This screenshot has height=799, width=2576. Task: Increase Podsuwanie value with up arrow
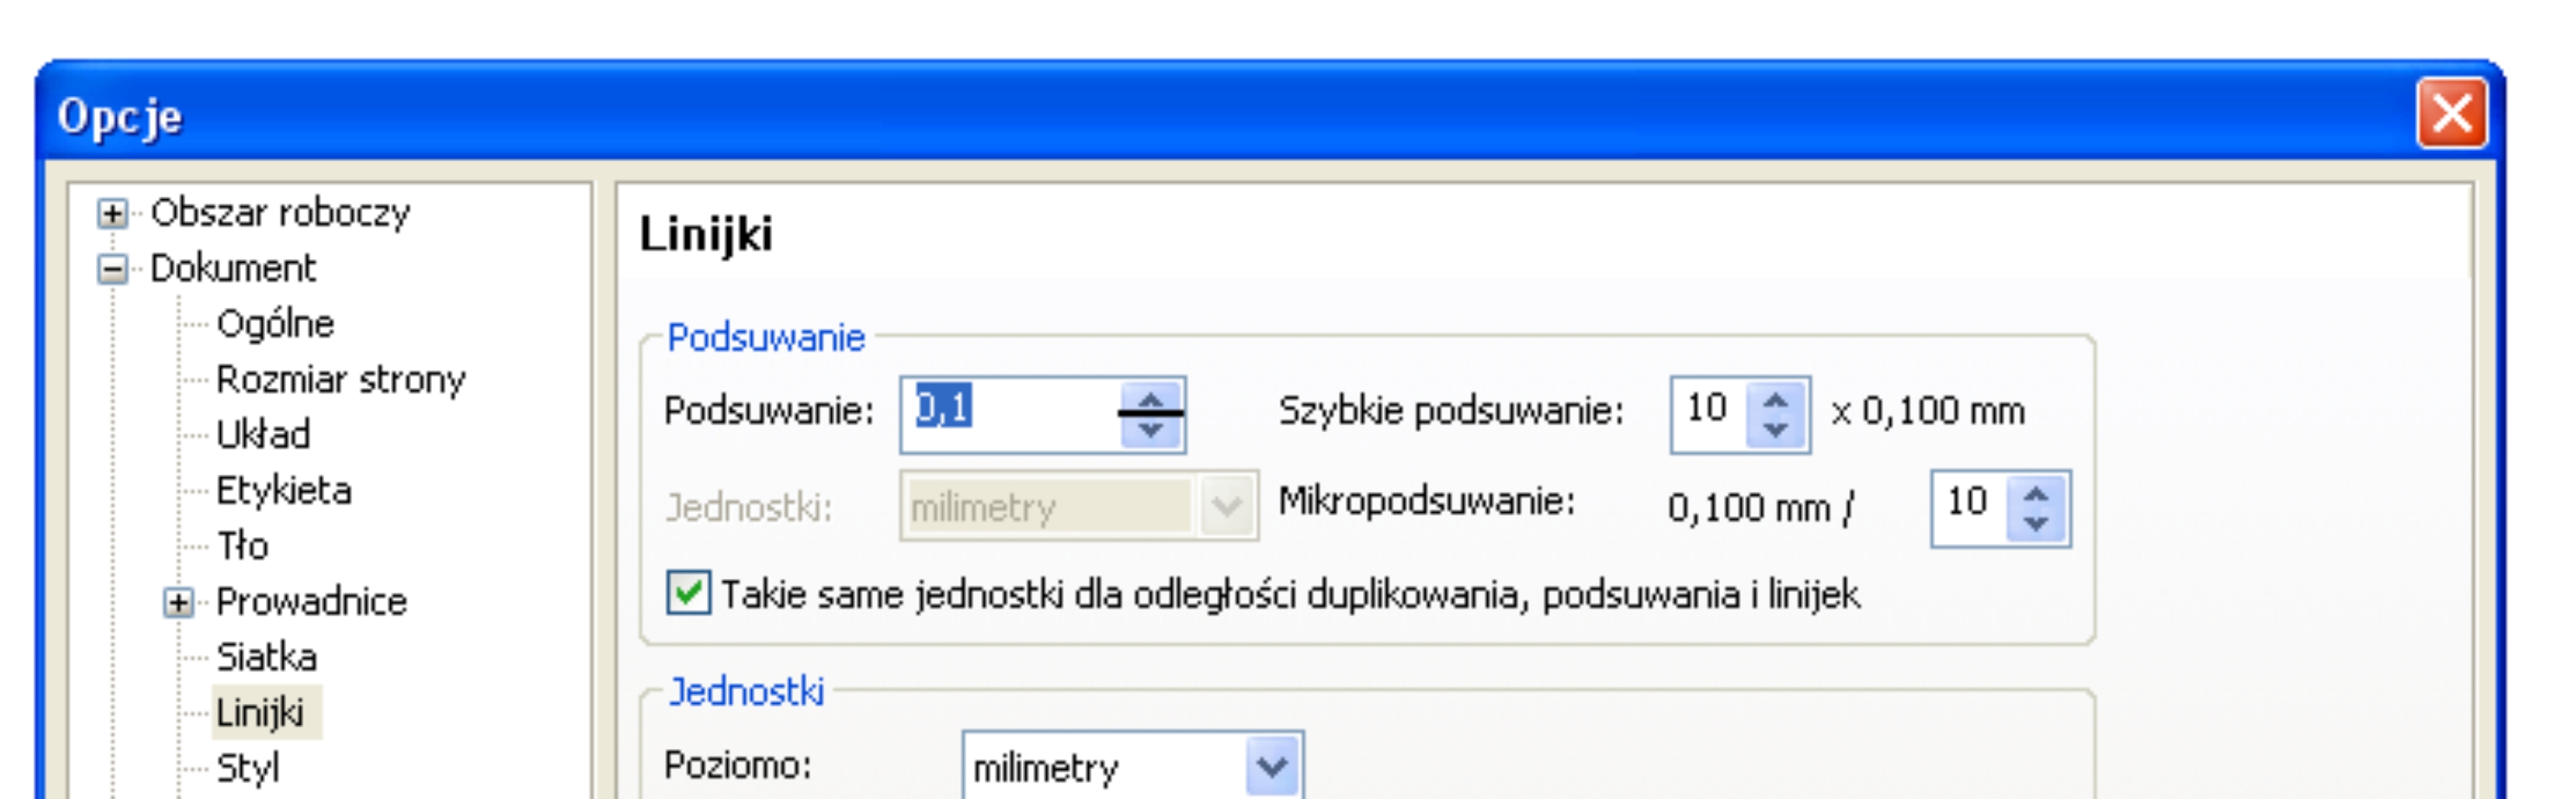point(1151,398)
